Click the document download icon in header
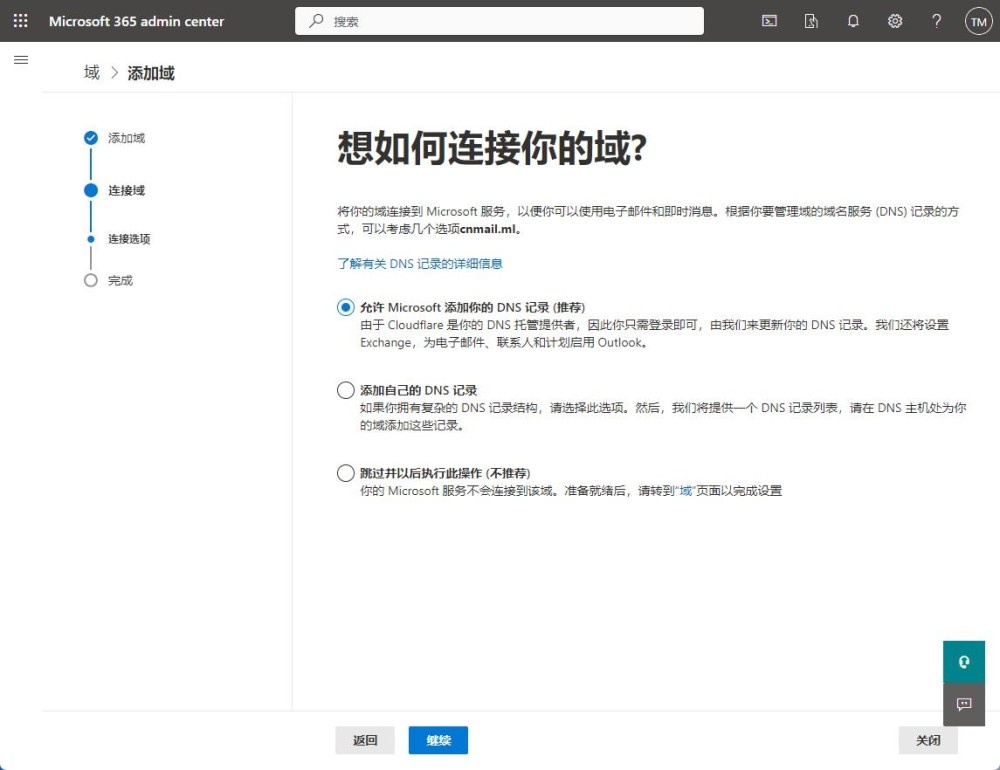Image resolution: width=1000 pixels, height=770 pixels. coord(811,21)
